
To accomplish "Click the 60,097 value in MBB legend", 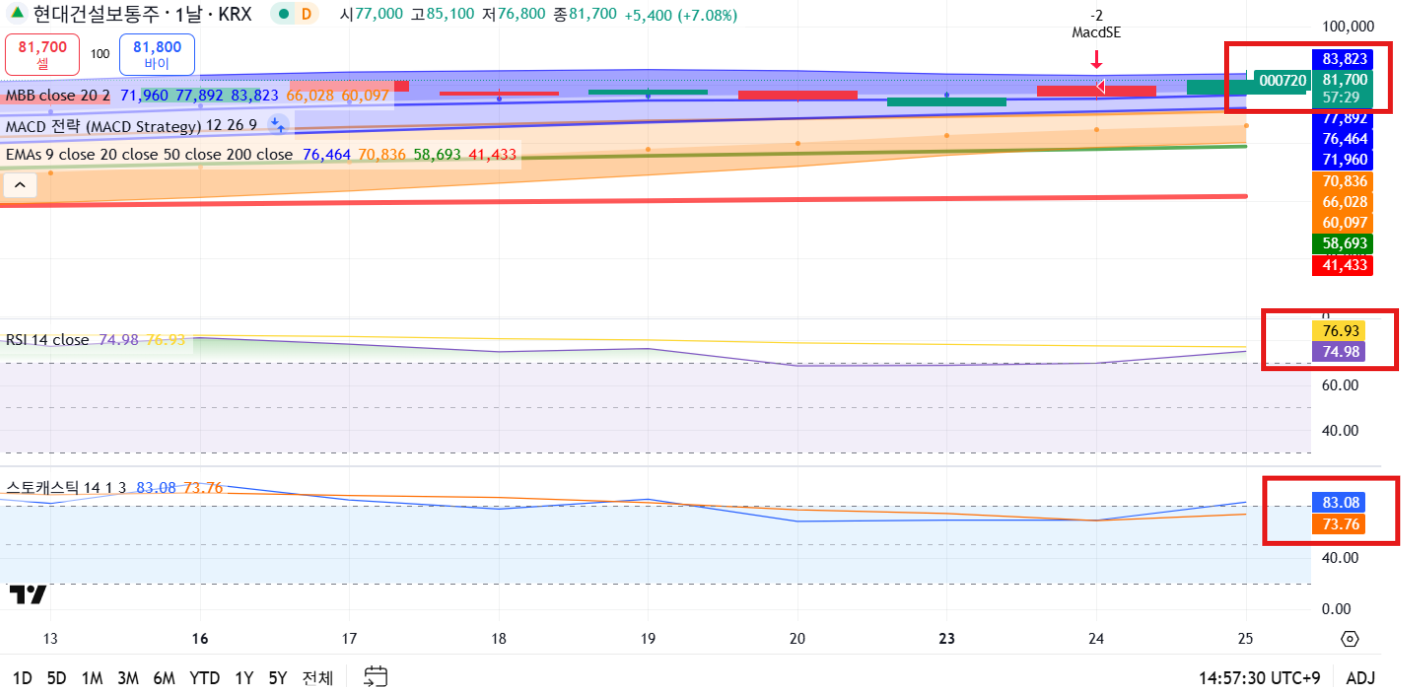I will (x=365, y=96).
